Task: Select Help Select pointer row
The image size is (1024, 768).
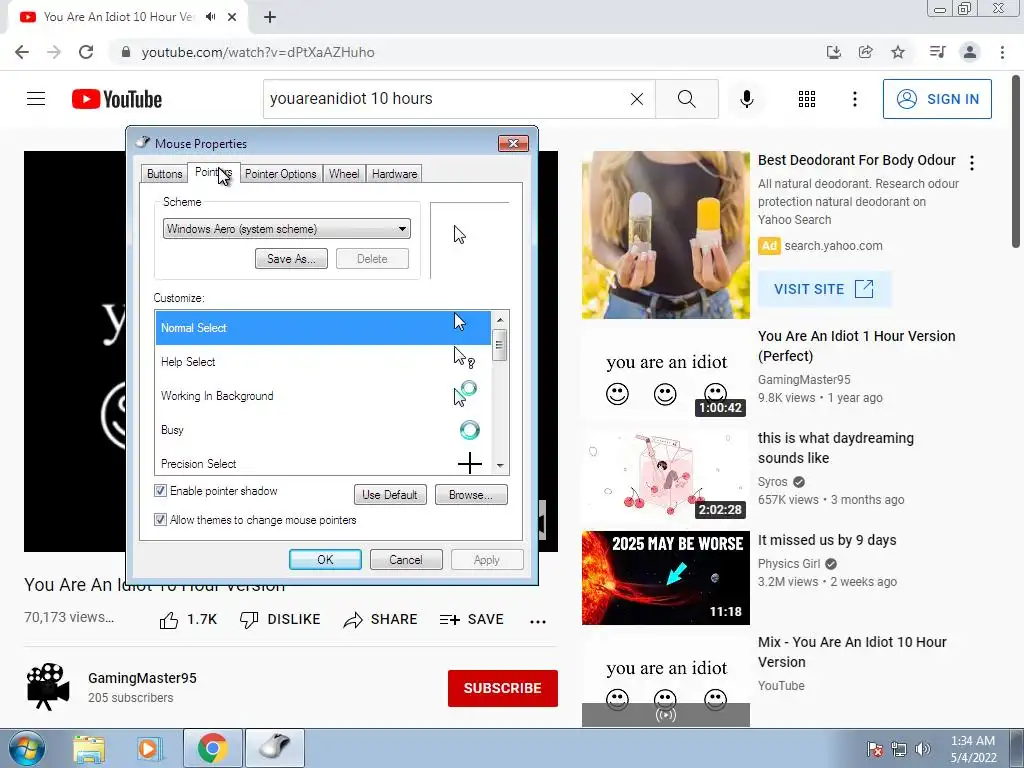Action: tap(323, 362)
